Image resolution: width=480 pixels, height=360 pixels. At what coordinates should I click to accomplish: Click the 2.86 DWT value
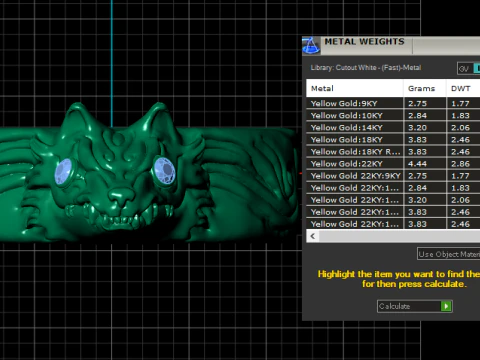(460, 164)
